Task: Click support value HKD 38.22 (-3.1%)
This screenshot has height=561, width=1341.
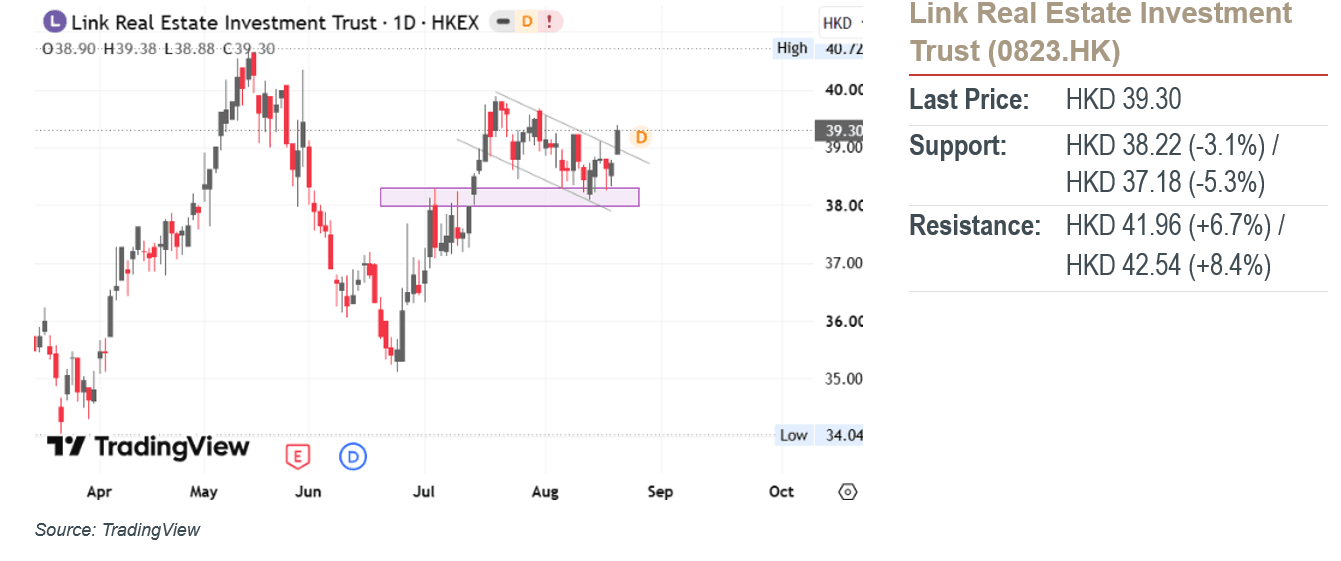Action: point(1169,146)
